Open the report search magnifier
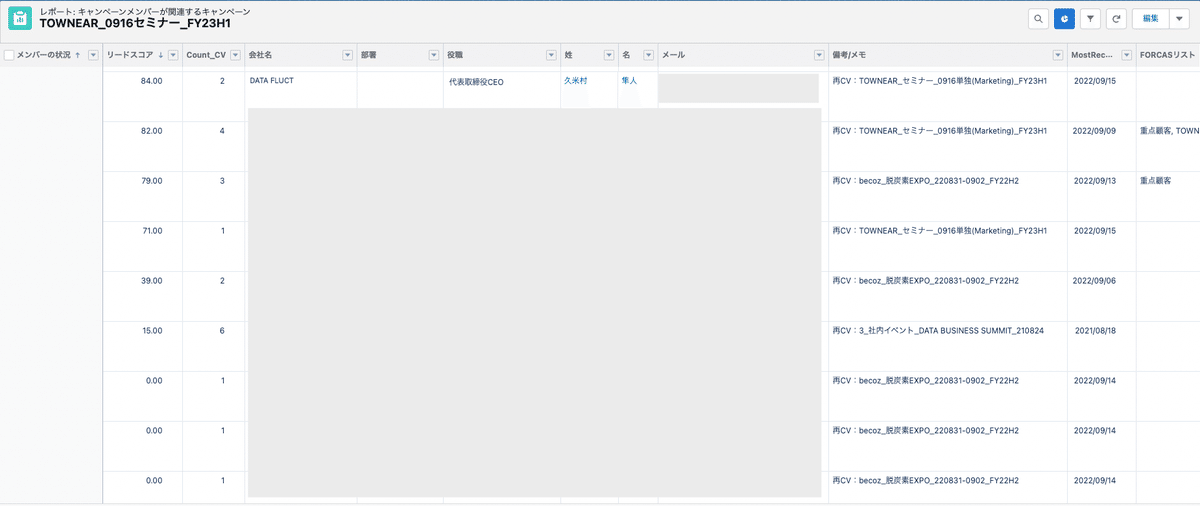 pyautogui.click(x=1039, y=18)
